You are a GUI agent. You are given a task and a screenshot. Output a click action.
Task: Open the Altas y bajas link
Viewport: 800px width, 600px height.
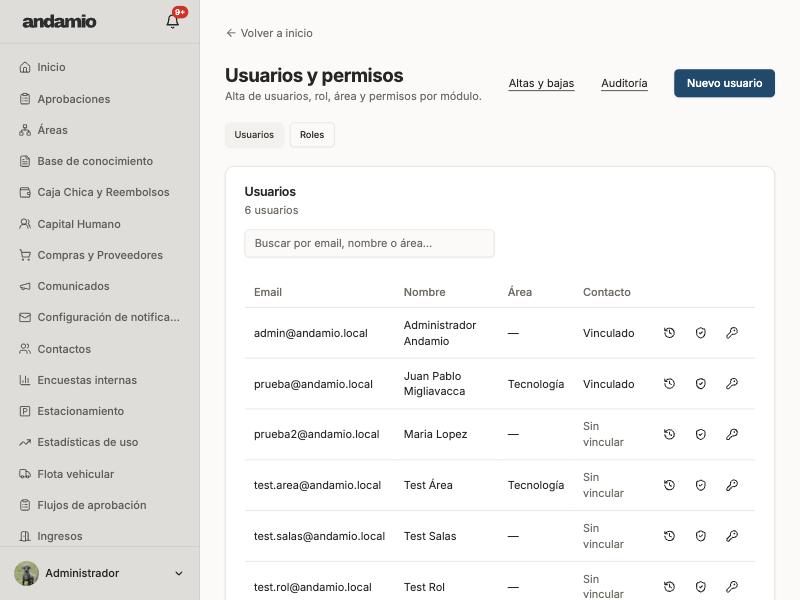pos(541,83)
